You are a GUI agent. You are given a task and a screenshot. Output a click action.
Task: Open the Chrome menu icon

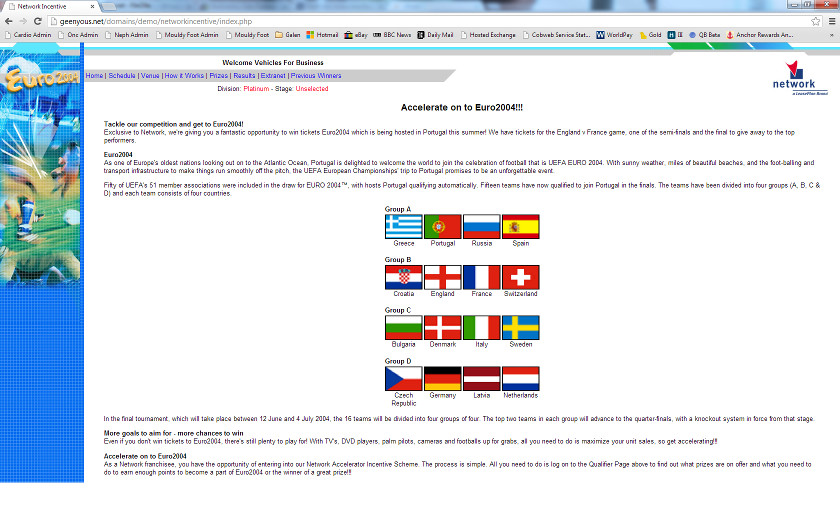[x=832, y=21]
